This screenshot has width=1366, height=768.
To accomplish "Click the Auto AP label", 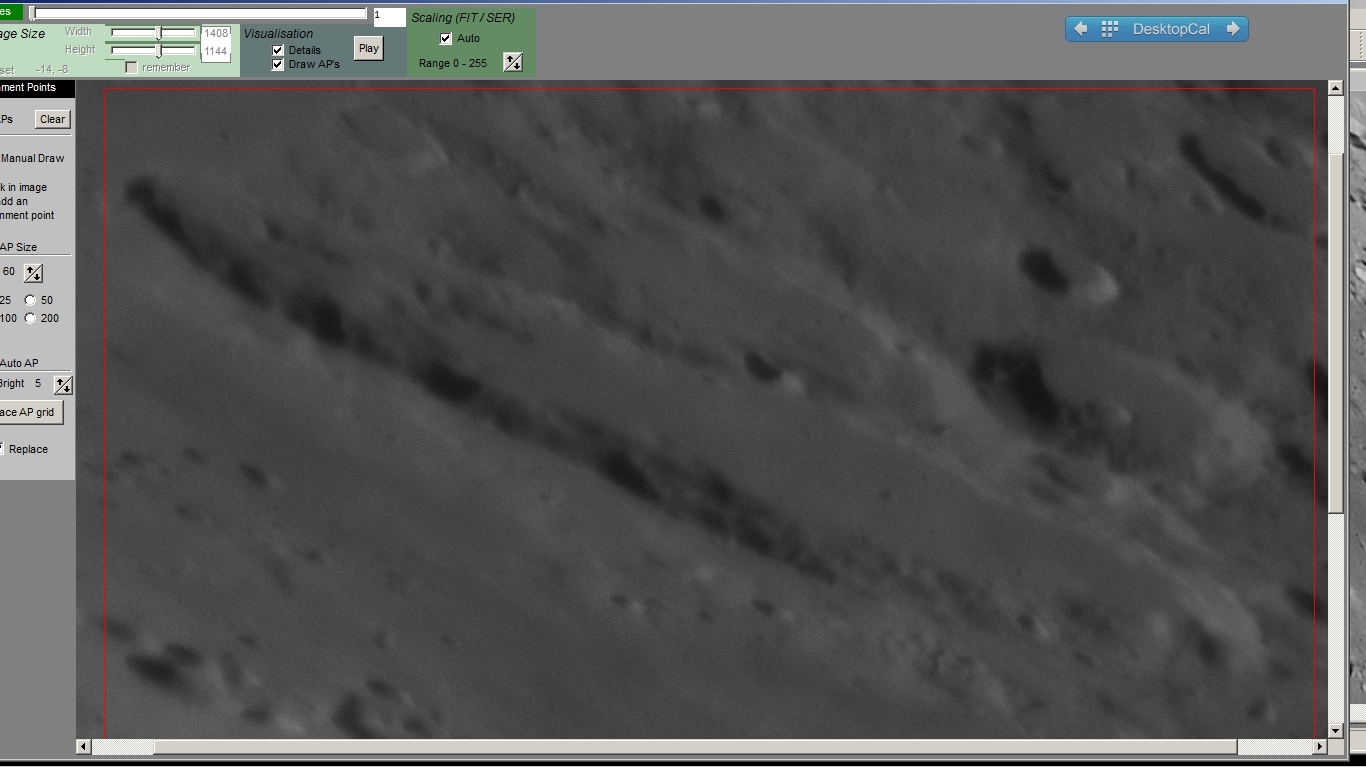I will (19, 363).
